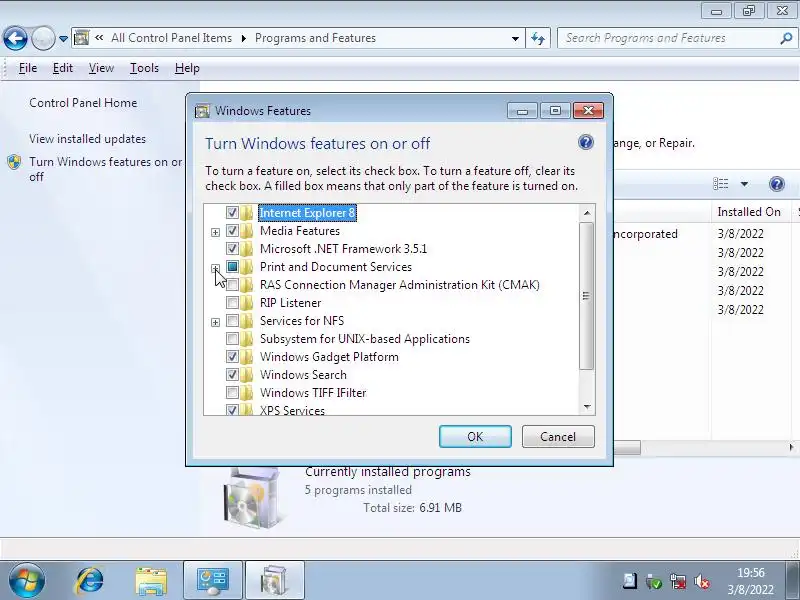Disable the Windows Search checkbox

pos(232,374)
